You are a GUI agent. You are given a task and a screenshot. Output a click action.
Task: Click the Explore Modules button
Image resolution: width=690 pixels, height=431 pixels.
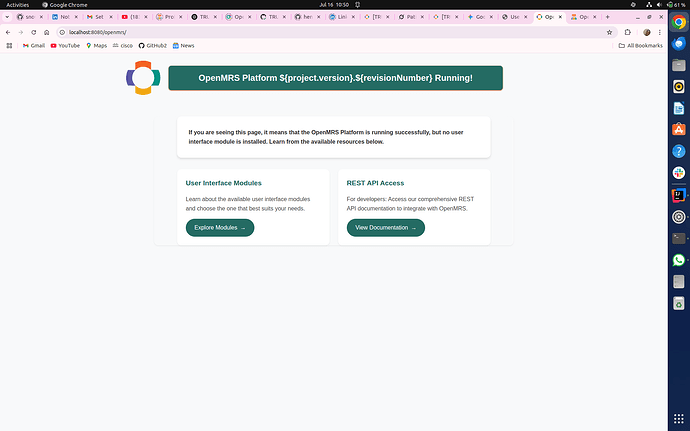pyautogui.click(x=220, y=228)
